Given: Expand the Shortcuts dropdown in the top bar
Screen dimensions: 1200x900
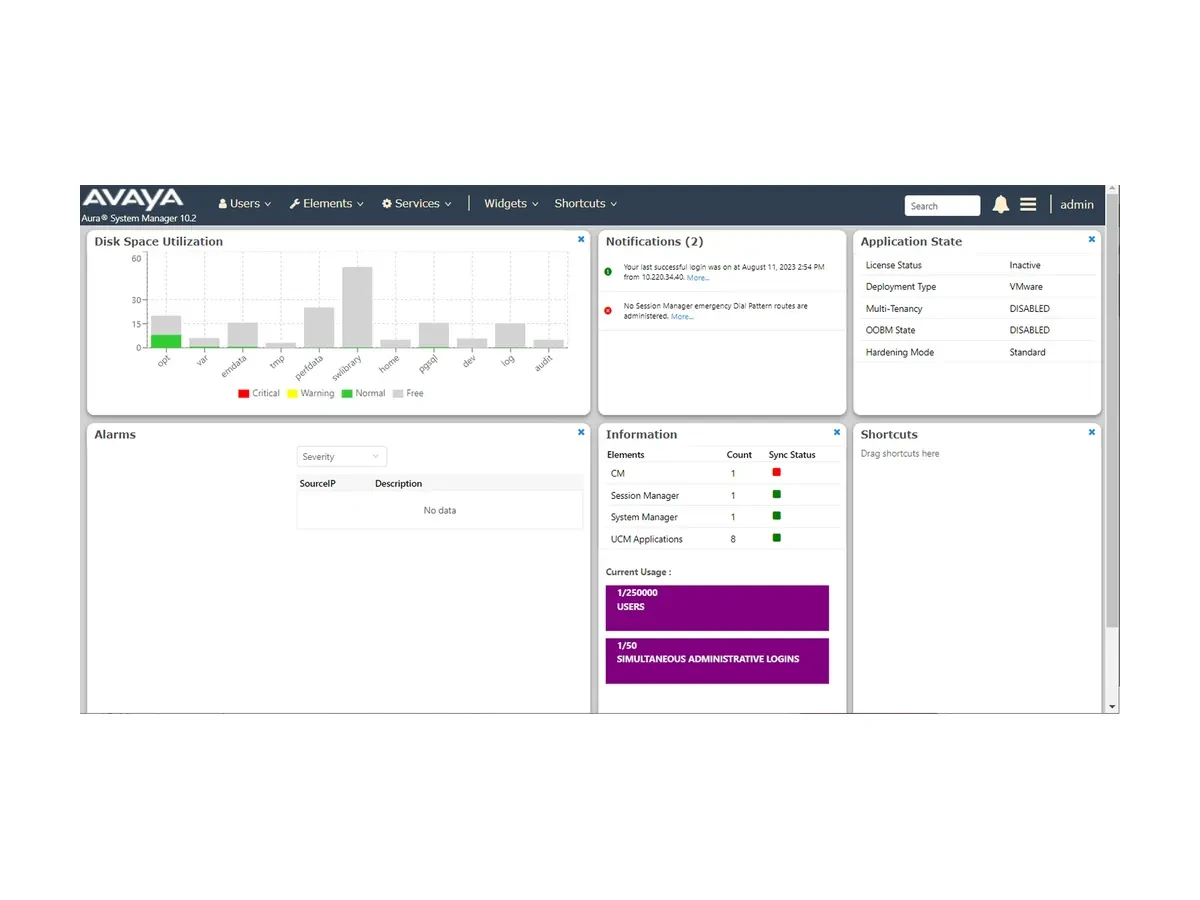Looking at the screenshot, I should click(586, 204).
